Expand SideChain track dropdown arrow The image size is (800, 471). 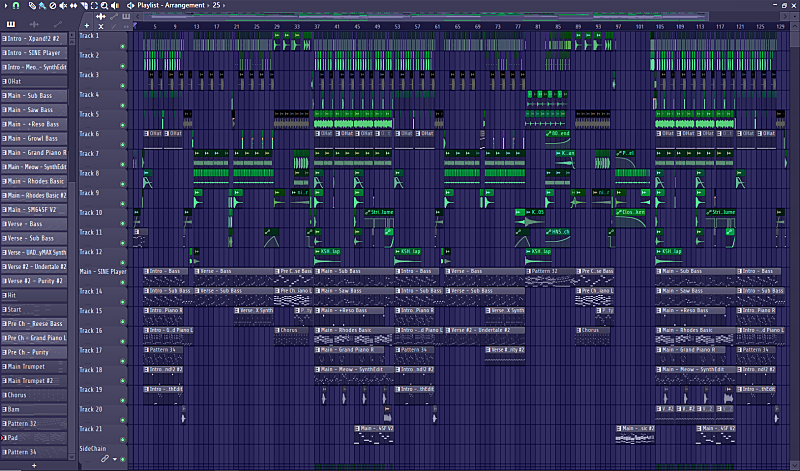pyautogui.click(x=115, y=460)
